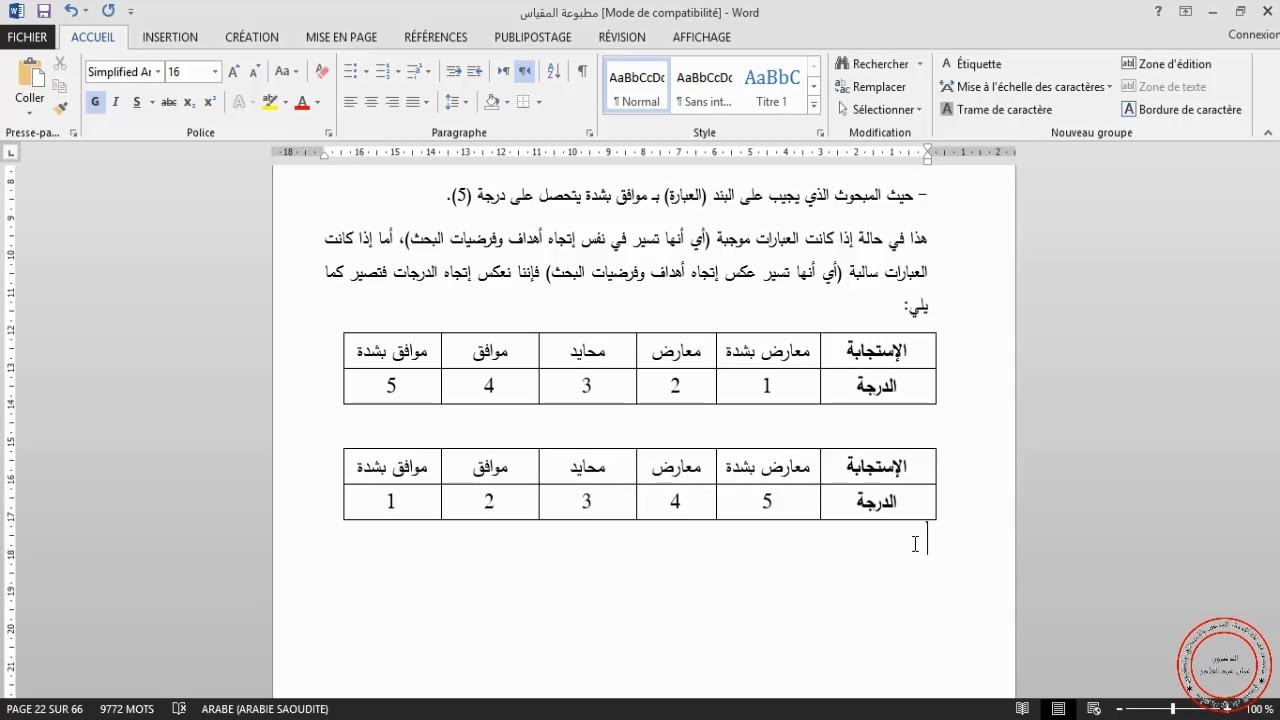Cut selection with the scissors icon
1280x720 pixels.
tap(61, 64)
